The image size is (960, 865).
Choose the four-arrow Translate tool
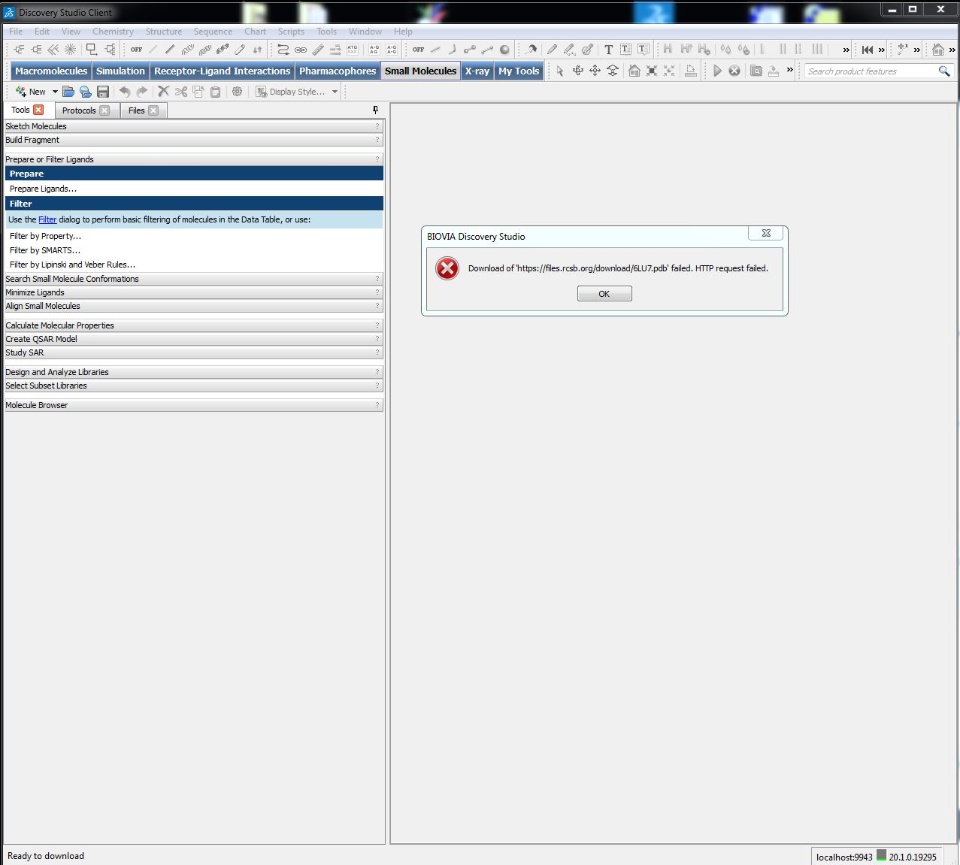point(594,71)
